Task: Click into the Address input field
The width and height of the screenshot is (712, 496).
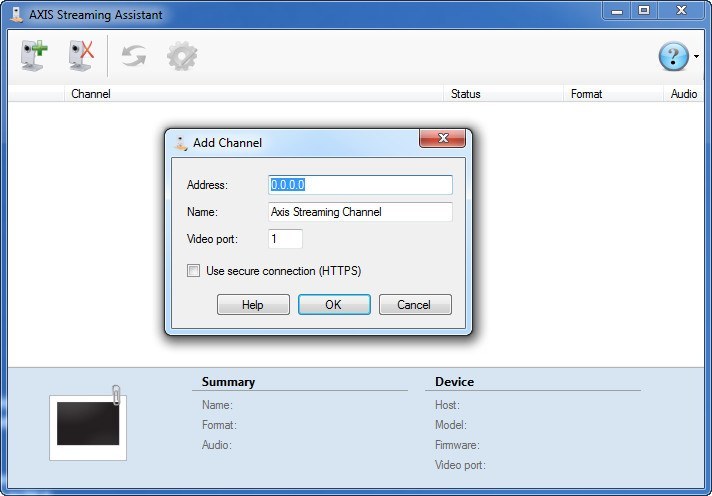Action: tap(360, 185)
